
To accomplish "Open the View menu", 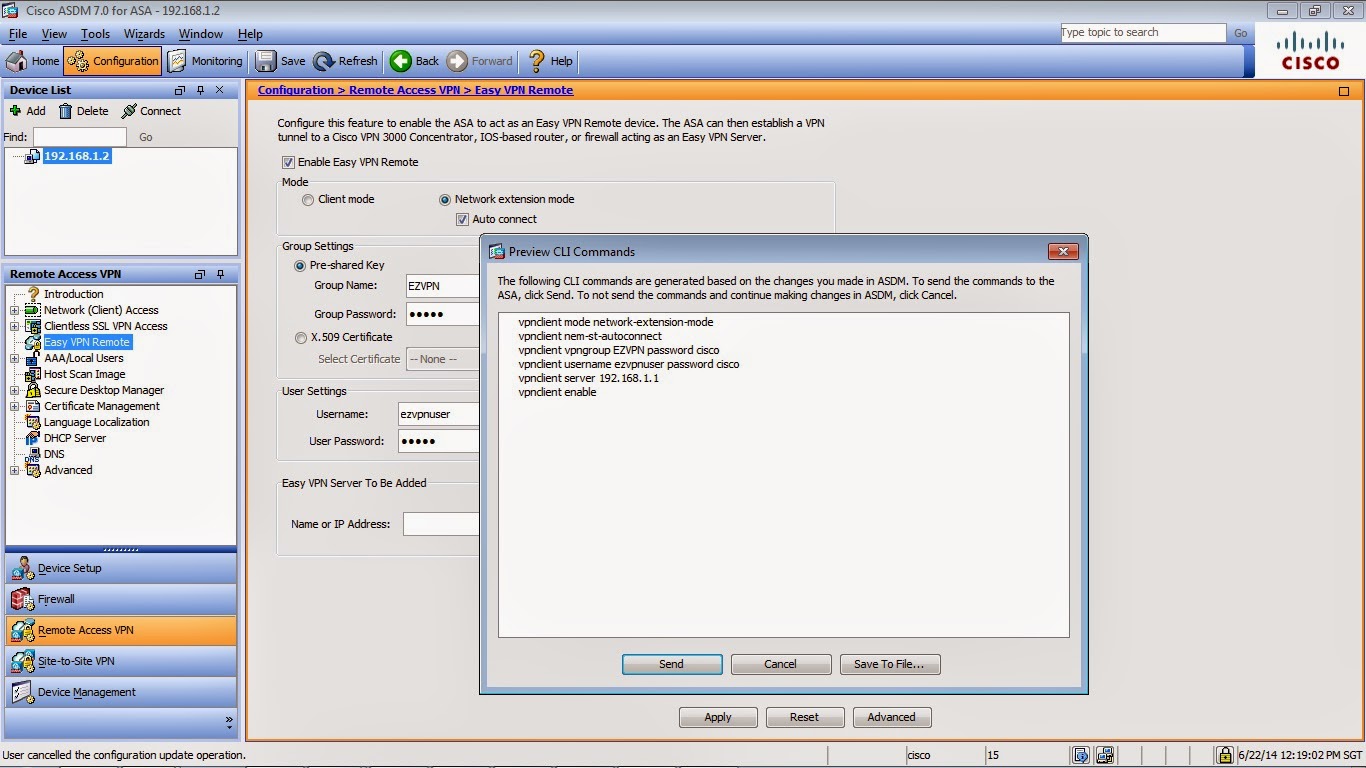I will 54,34.
